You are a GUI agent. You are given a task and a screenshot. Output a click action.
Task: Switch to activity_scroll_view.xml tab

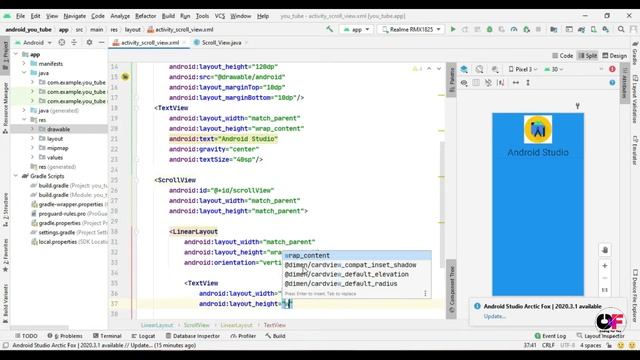point(149,42)
